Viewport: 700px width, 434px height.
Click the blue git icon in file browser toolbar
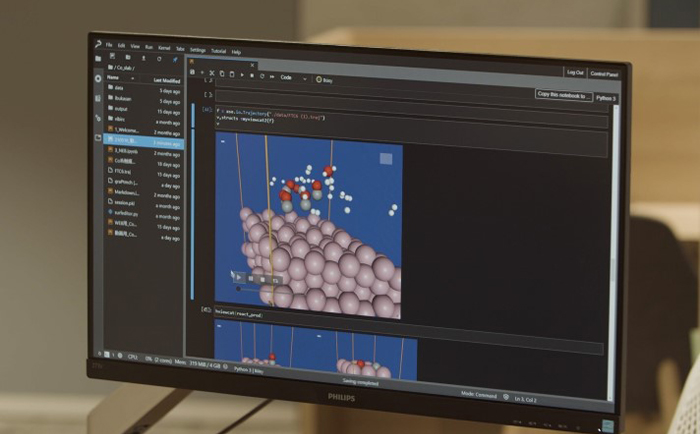pyautogui.click(x=175, y=60)
